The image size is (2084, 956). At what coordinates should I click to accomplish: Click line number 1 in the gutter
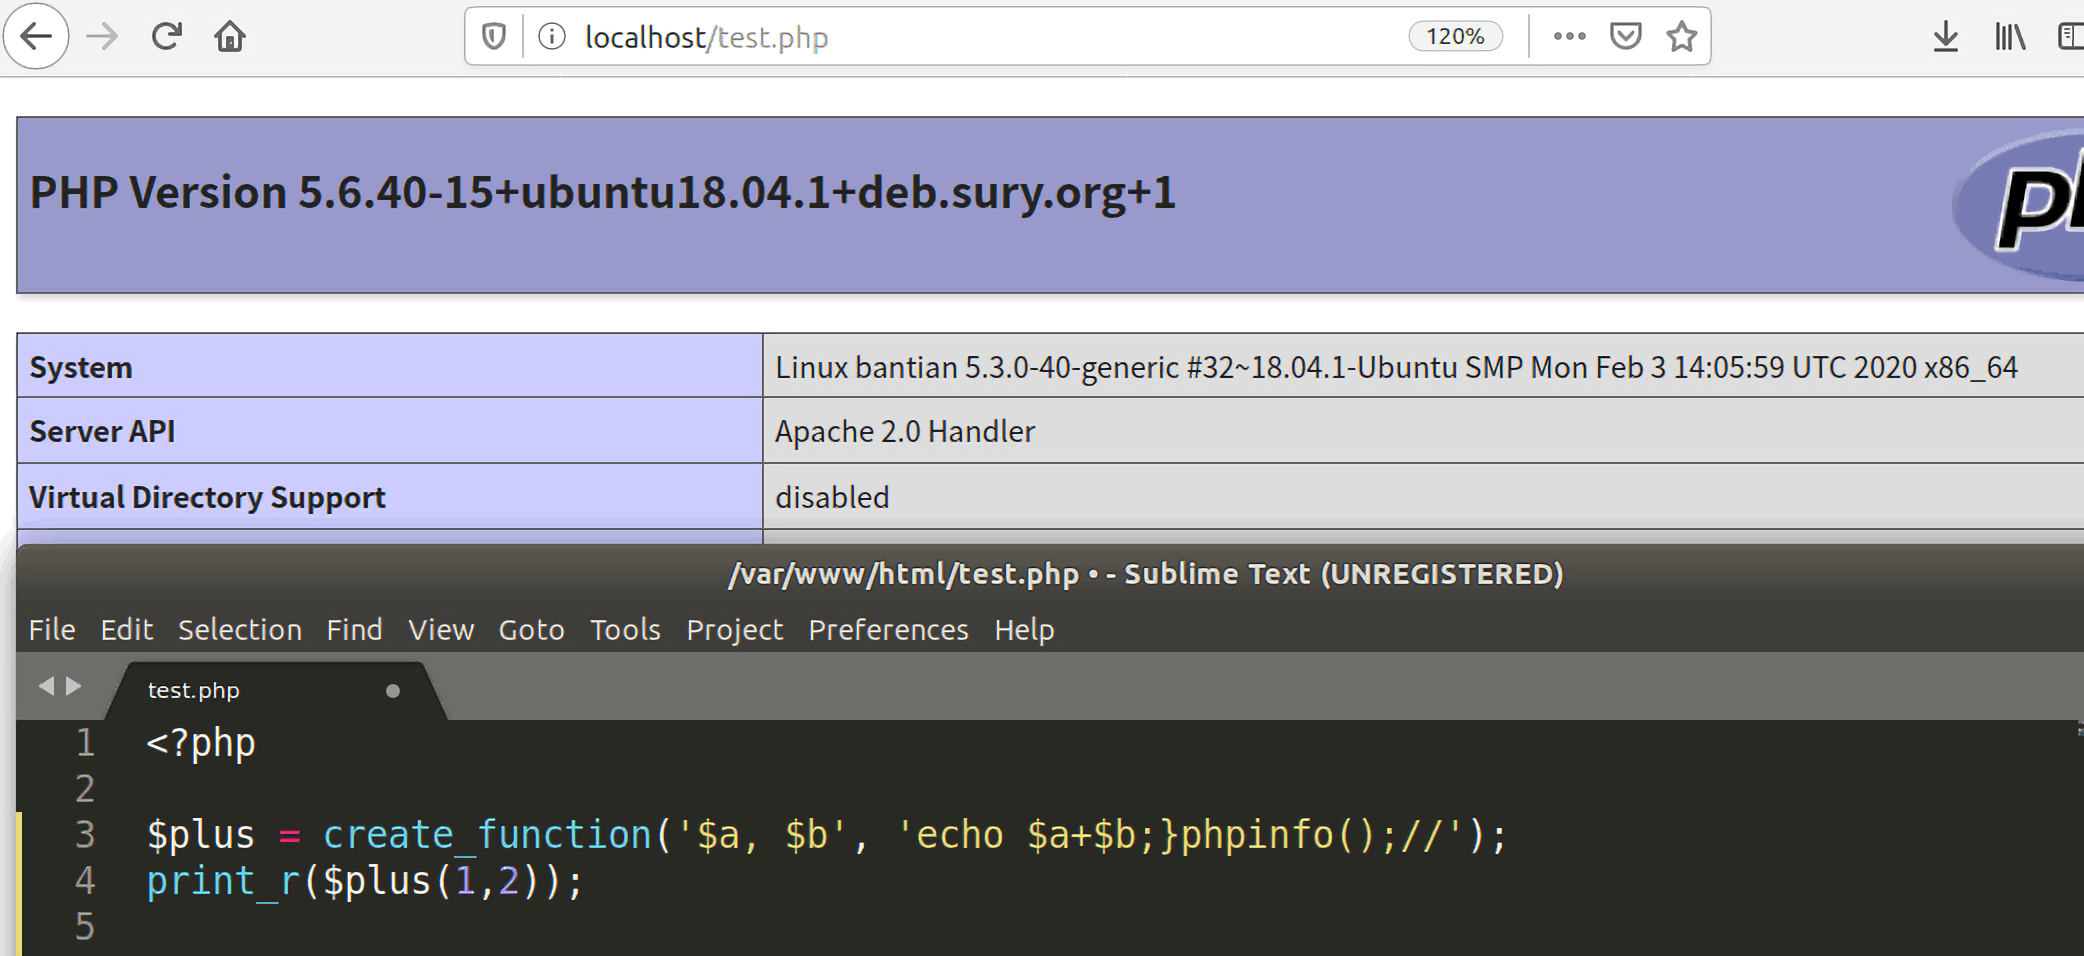pos(85,743)
